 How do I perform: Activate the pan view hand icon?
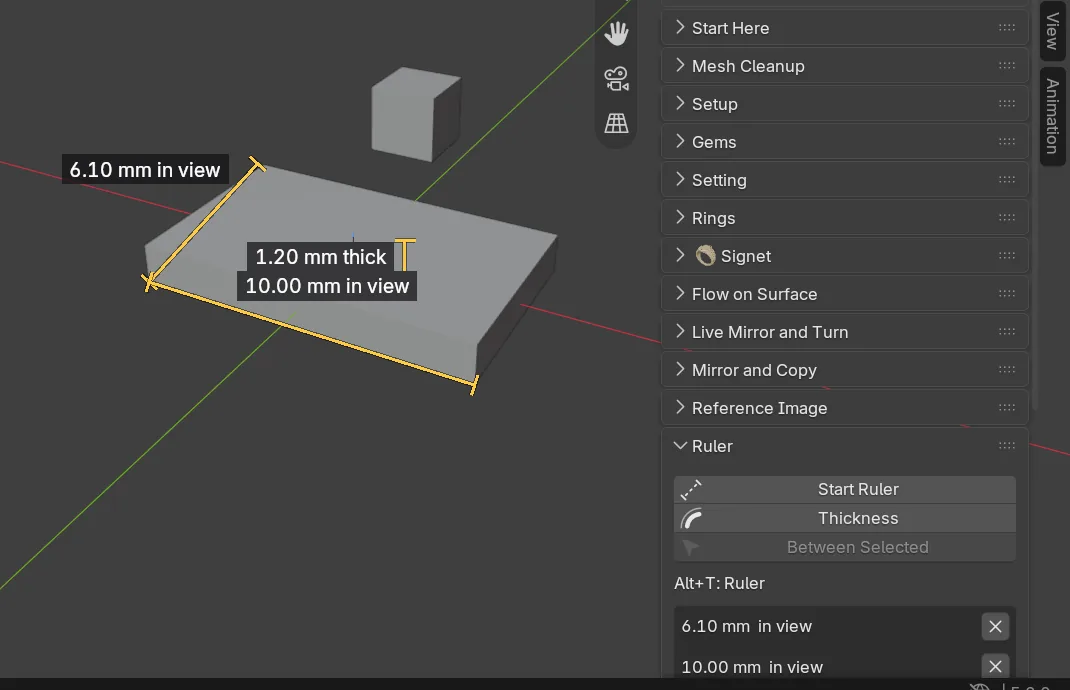(616, 33)
